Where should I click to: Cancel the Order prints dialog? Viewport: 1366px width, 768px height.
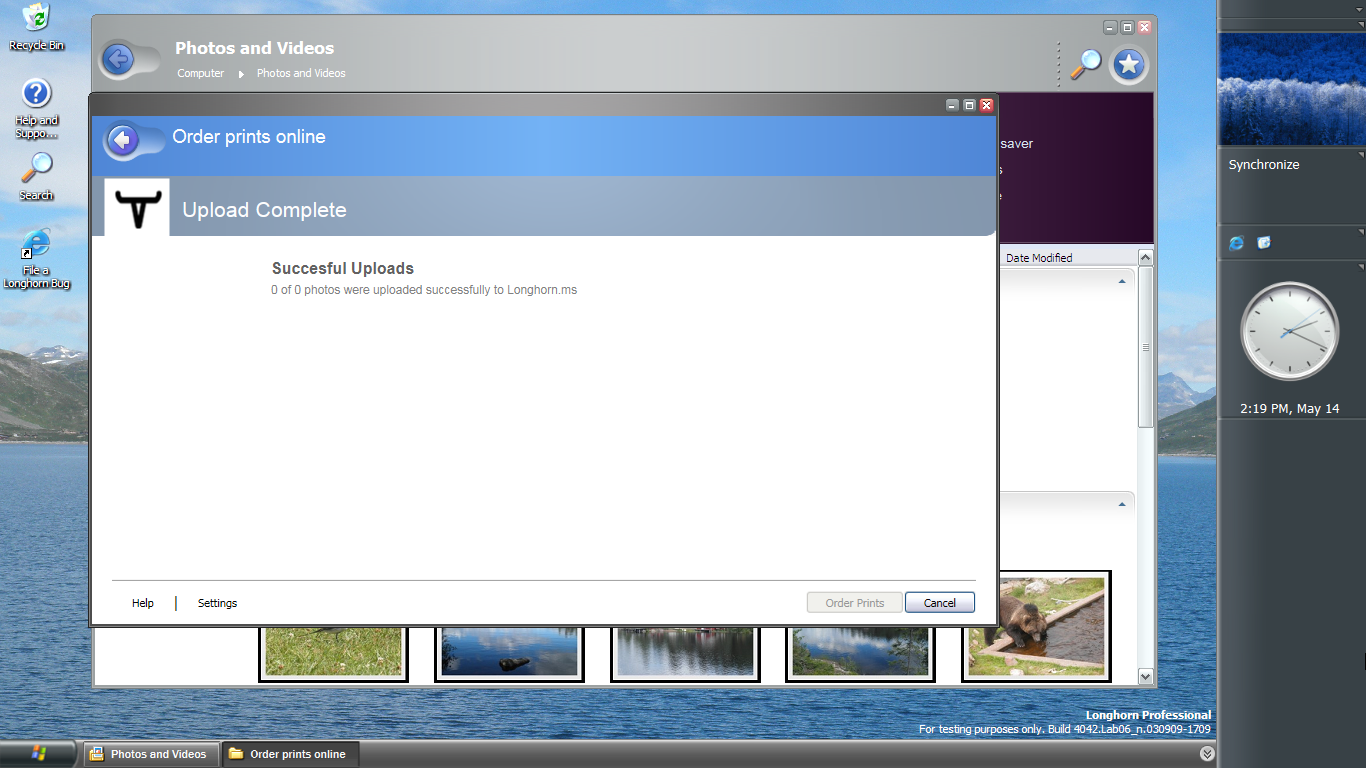940,603
